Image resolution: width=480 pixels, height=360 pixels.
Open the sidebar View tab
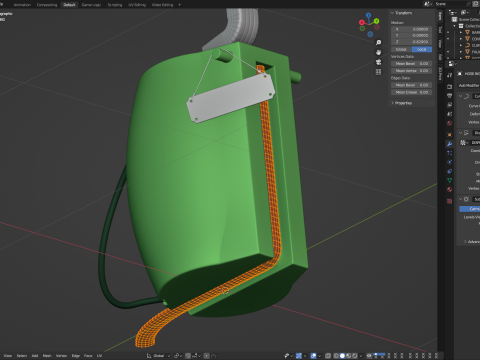[440, 44]
